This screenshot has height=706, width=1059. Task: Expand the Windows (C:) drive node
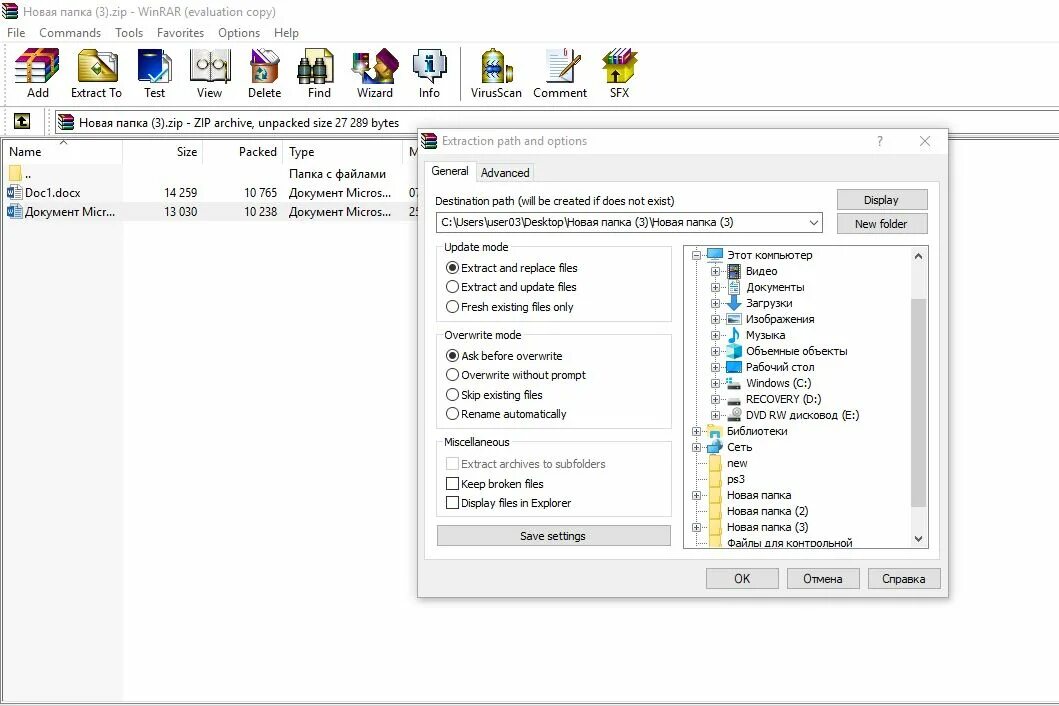coord(715,383)
